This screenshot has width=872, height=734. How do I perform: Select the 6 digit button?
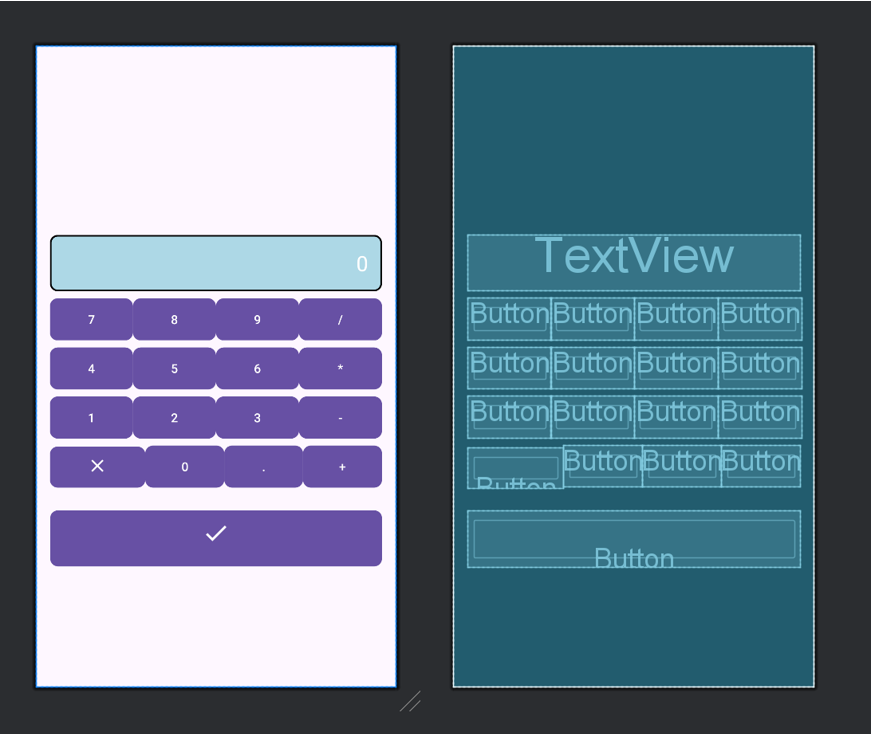(257, 369)
